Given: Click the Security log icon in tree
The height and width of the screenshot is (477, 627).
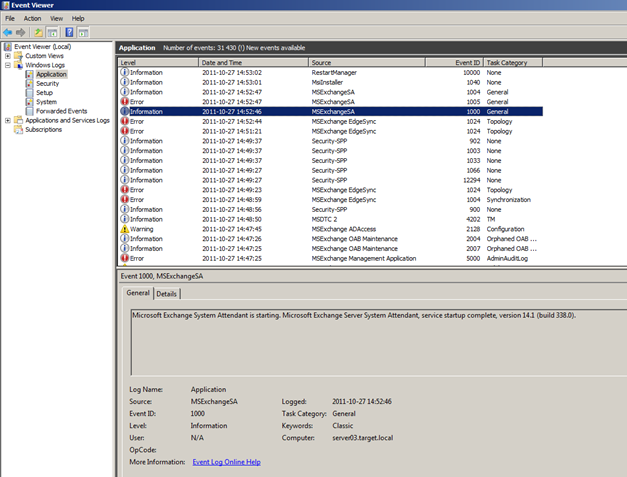Looking at the screenshot, I should [x=29, y=84].
